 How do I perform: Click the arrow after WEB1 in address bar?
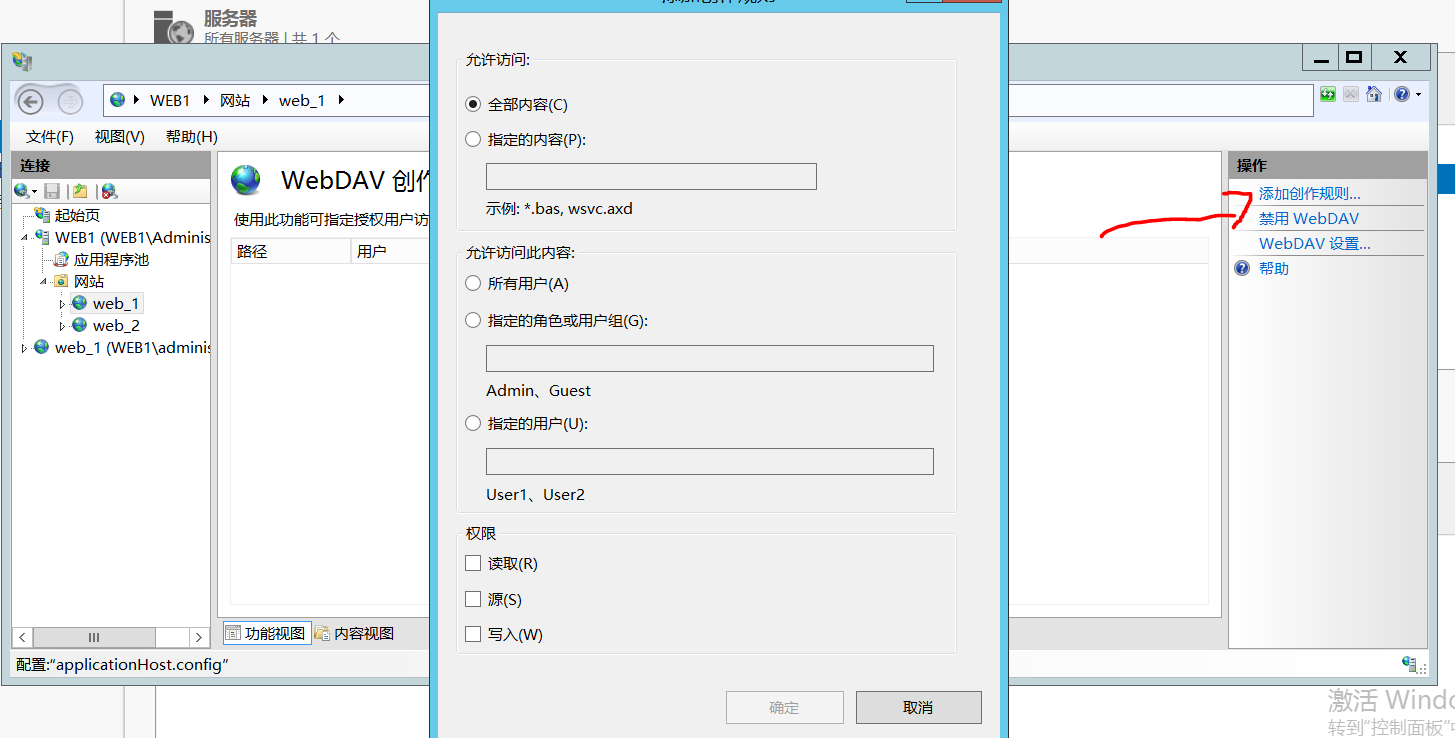pos(206,100)
